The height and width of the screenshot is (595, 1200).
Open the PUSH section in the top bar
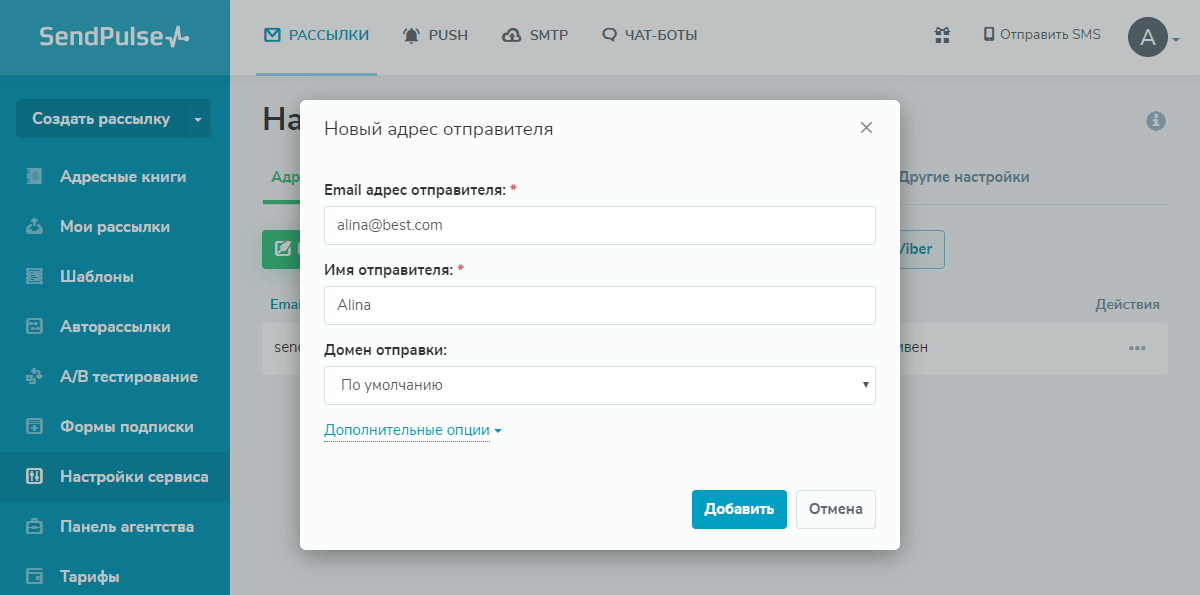[435, 34]
